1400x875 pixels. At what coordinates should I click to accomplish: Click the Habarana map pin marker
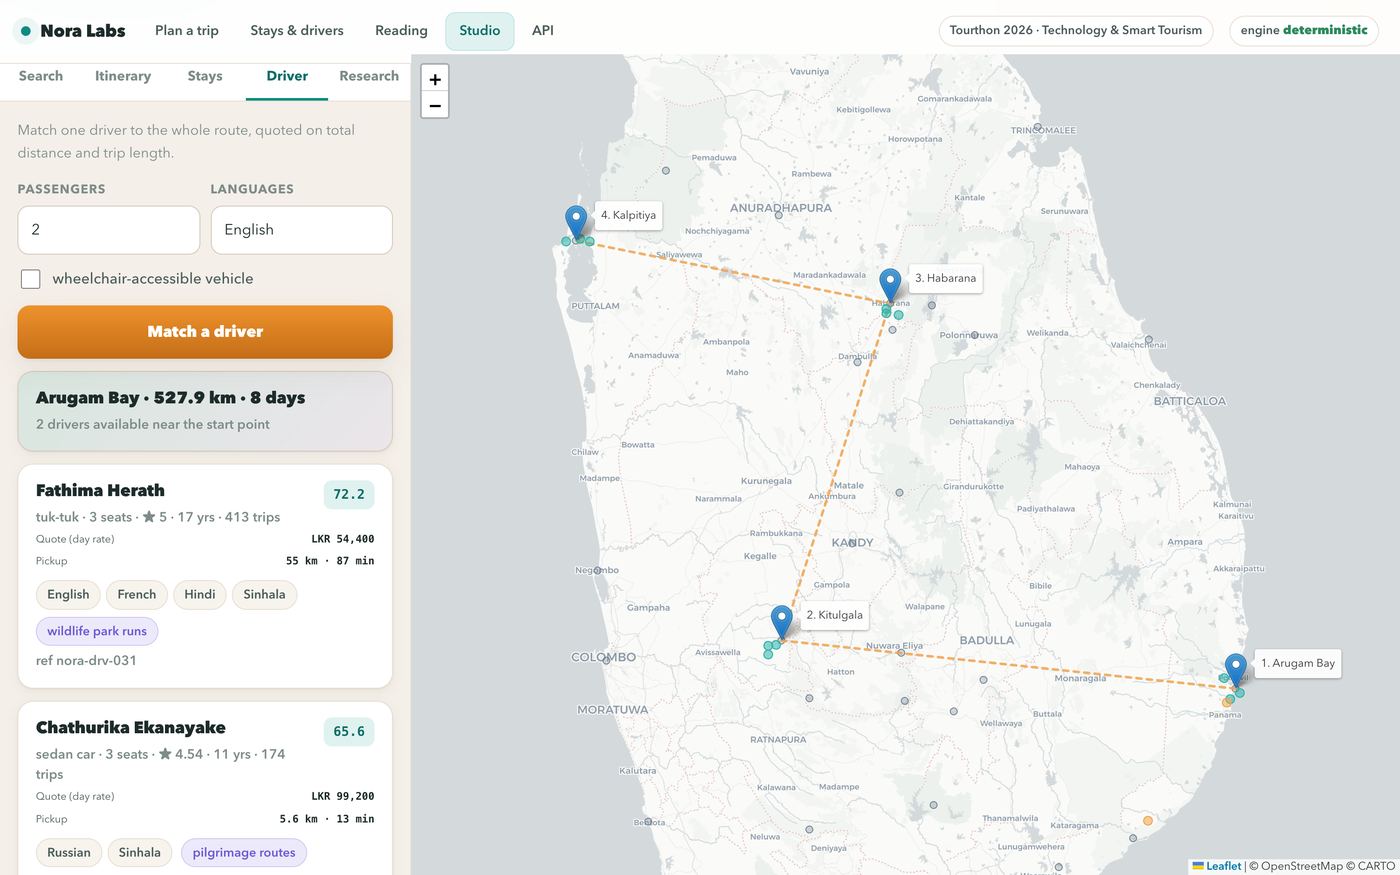[x=890, y=285]
